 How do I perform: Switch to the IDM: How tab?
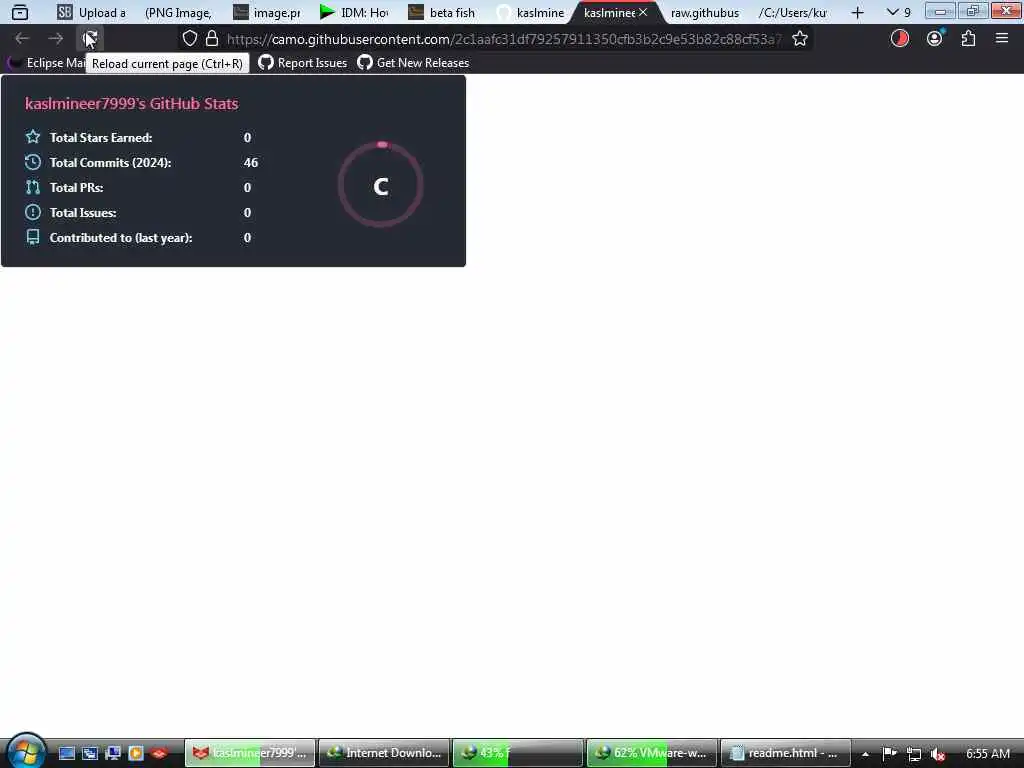click(x=355, y=12)
